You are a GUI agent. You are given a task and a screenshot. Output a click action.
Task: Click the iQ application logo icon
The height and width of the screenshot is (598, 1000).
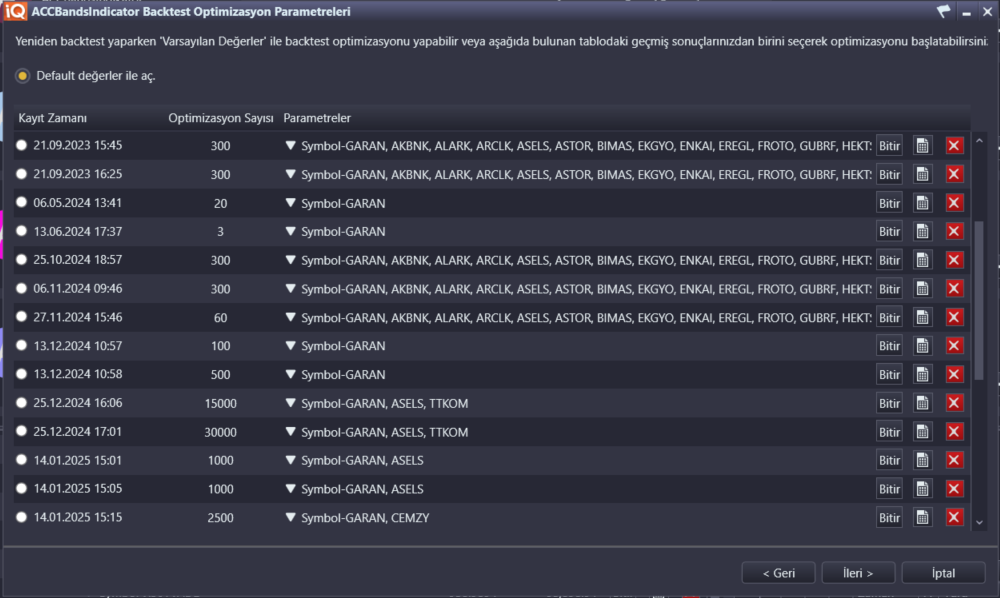15,11
